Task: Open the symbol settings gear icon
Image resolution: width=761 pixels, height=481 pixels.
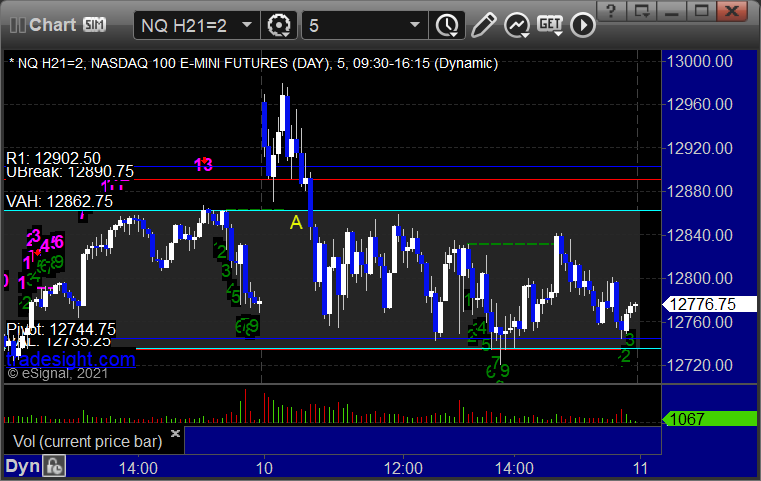Action: [279, 25]
